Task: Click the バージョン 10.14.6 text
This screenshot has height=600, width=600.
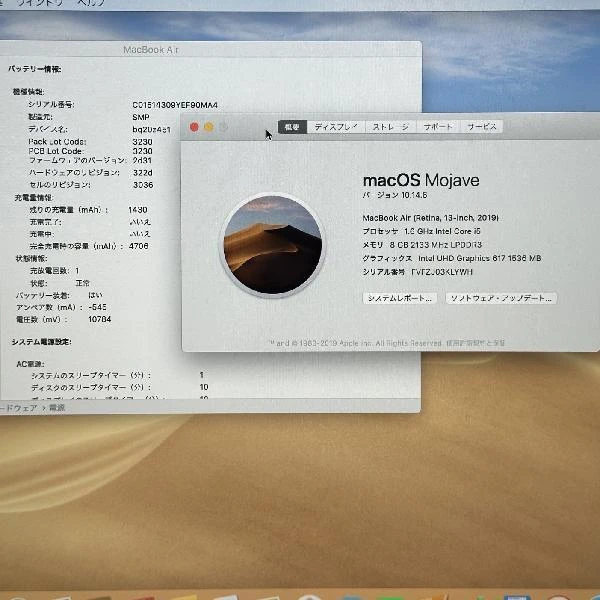Action: (x=395, y=195)
